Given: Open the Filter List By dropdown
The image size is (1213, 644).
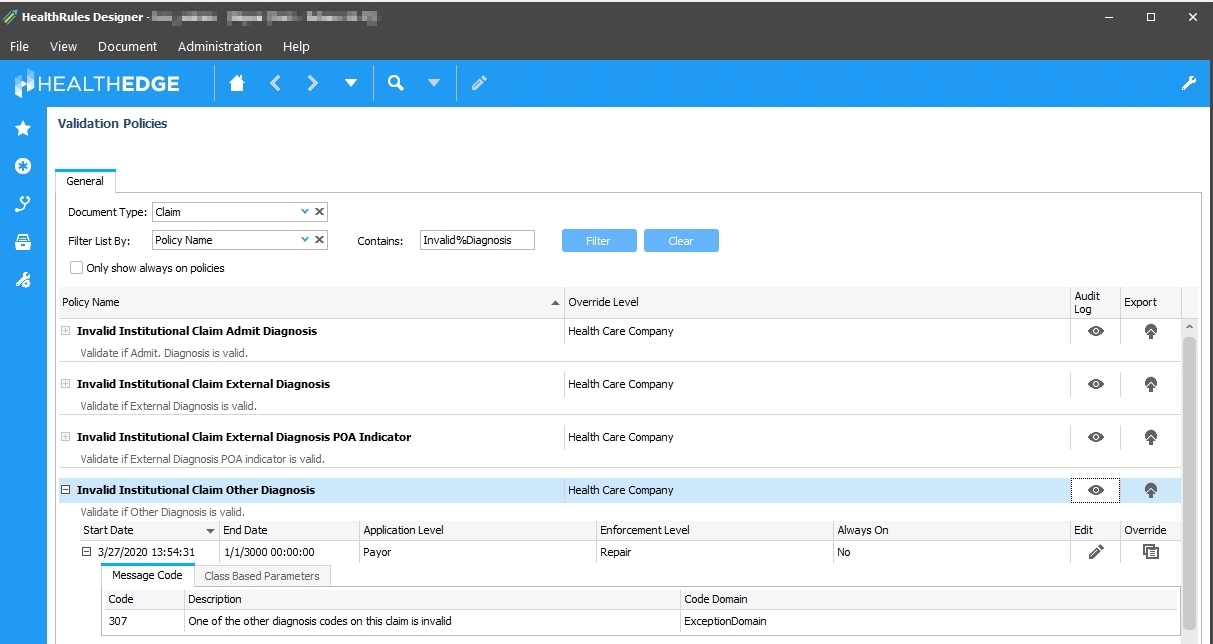Looking at the screenshot, I should pos(304,239).
